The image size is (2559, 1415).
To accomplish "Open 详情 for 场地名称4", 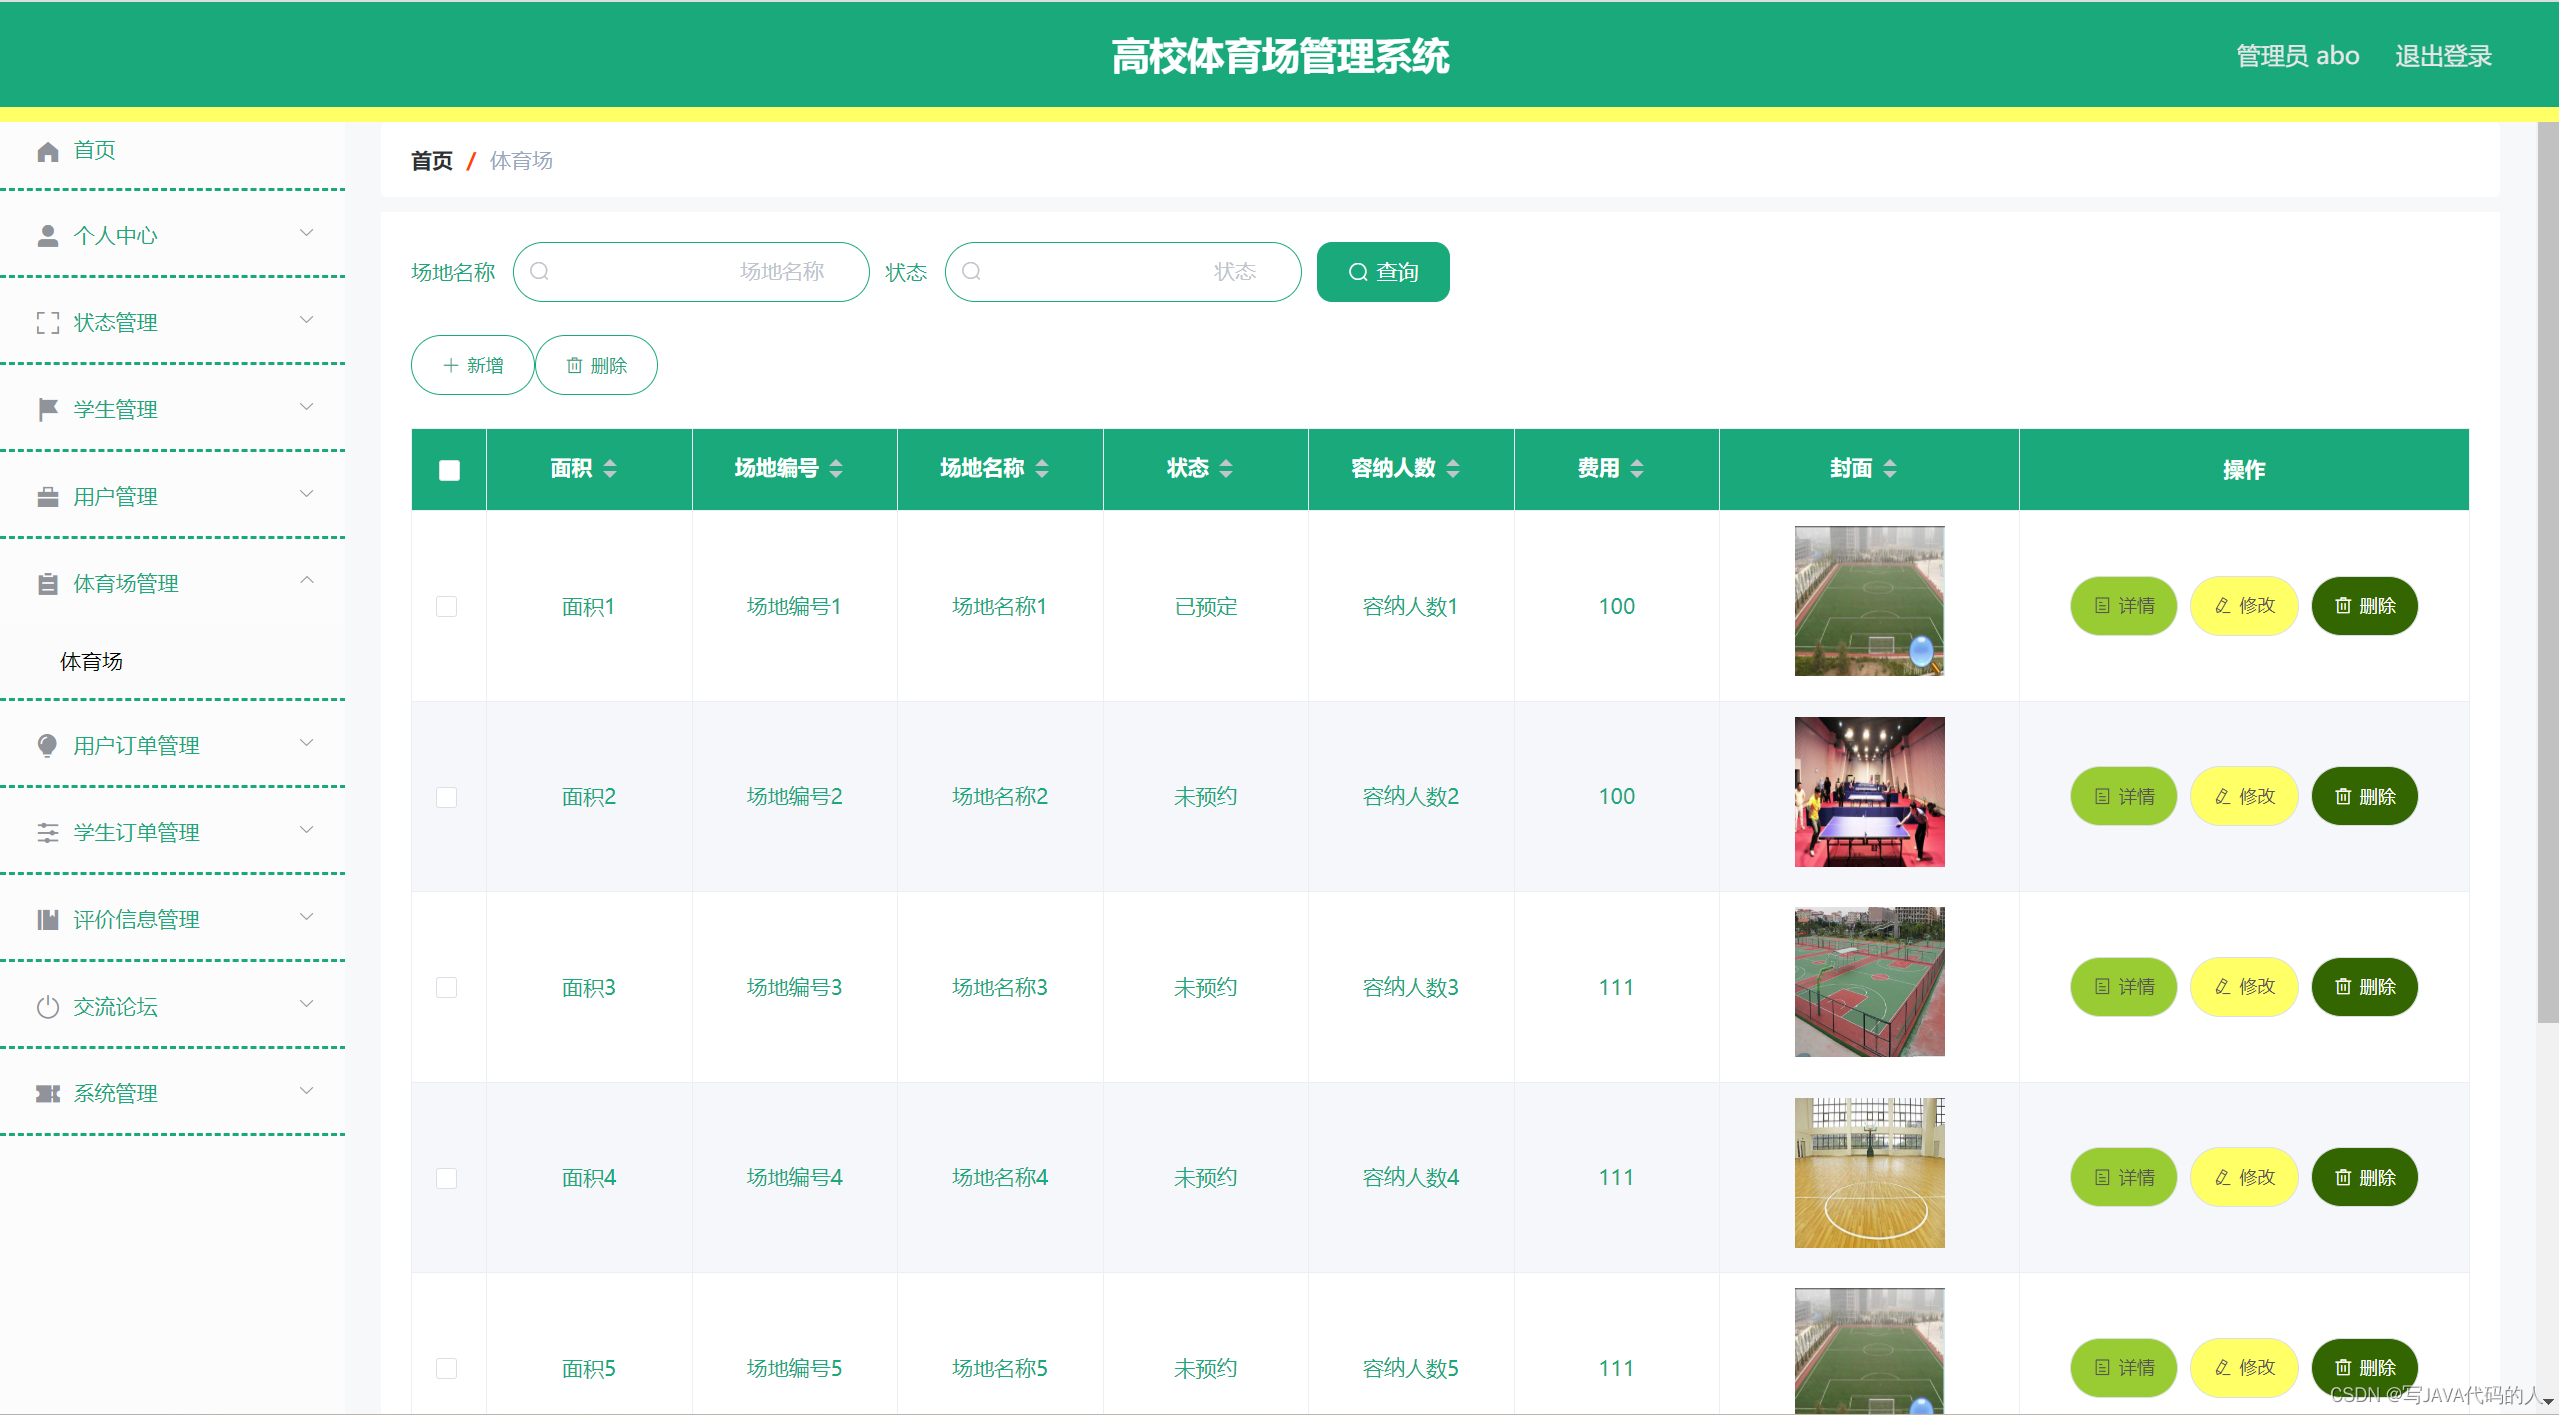I will click(2124, 1178).
